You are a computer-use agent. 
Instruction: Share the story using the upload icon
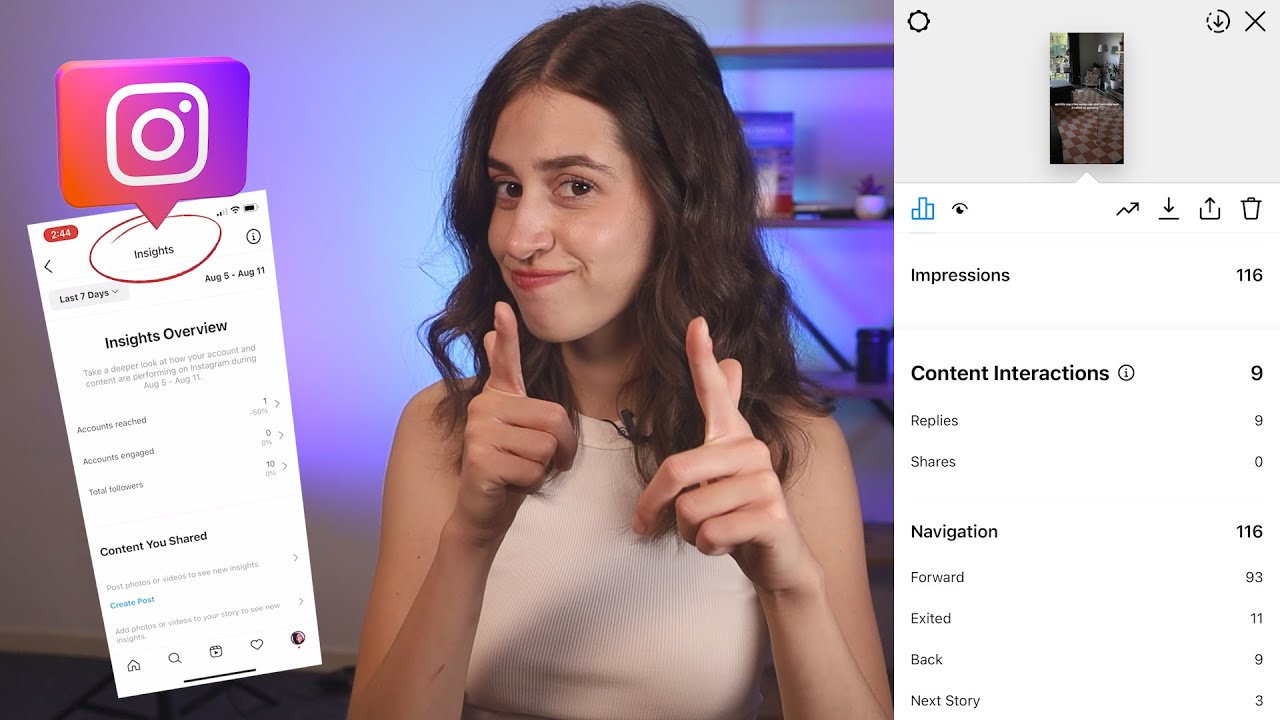[1209, 209]
